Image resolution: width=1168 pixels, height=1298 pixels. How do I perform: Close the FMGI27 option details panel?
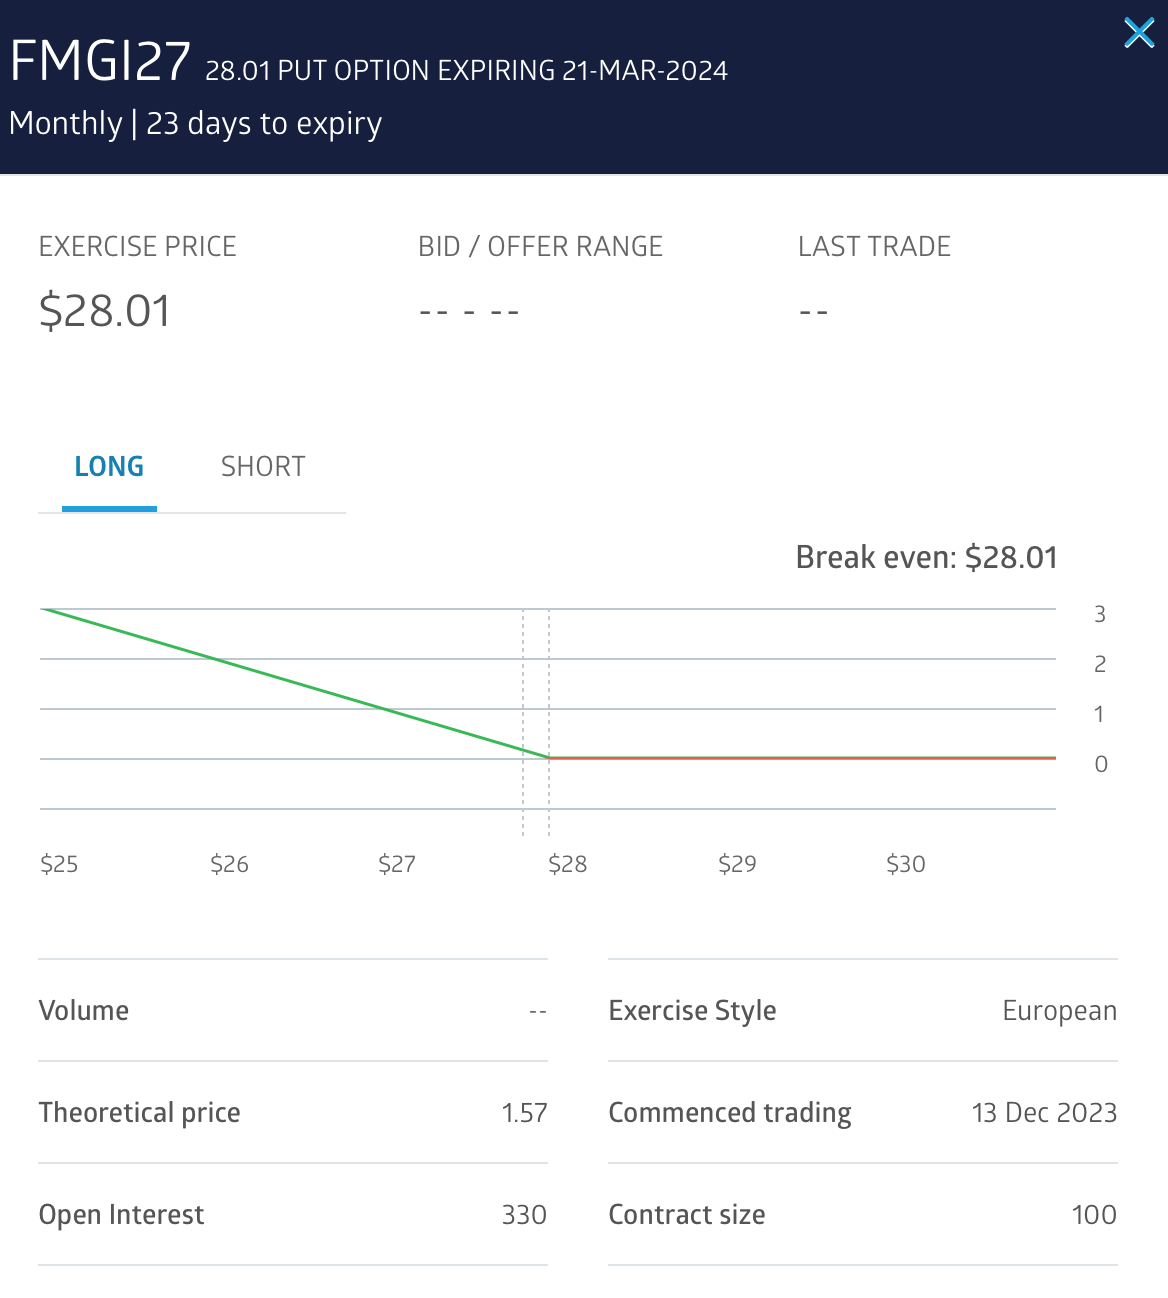(x=1139, y=33)
